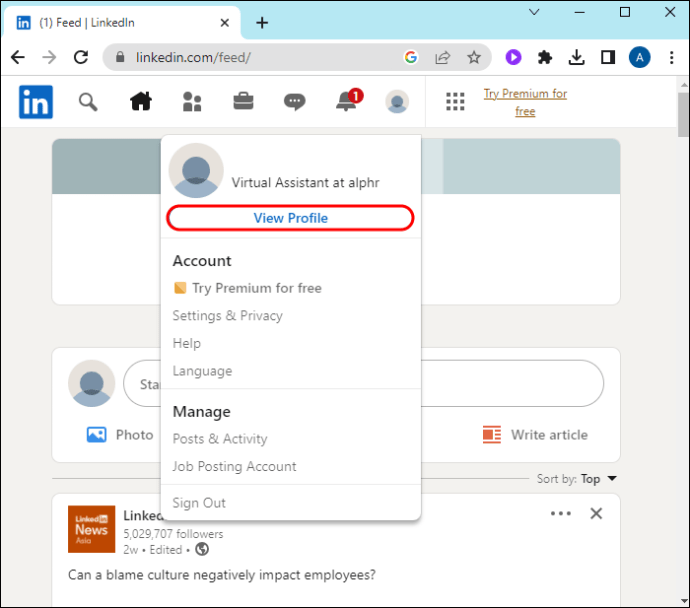Open the Jobs briefcase icon
This screenshot has height=608, width=690.
[x=243, y=102]
